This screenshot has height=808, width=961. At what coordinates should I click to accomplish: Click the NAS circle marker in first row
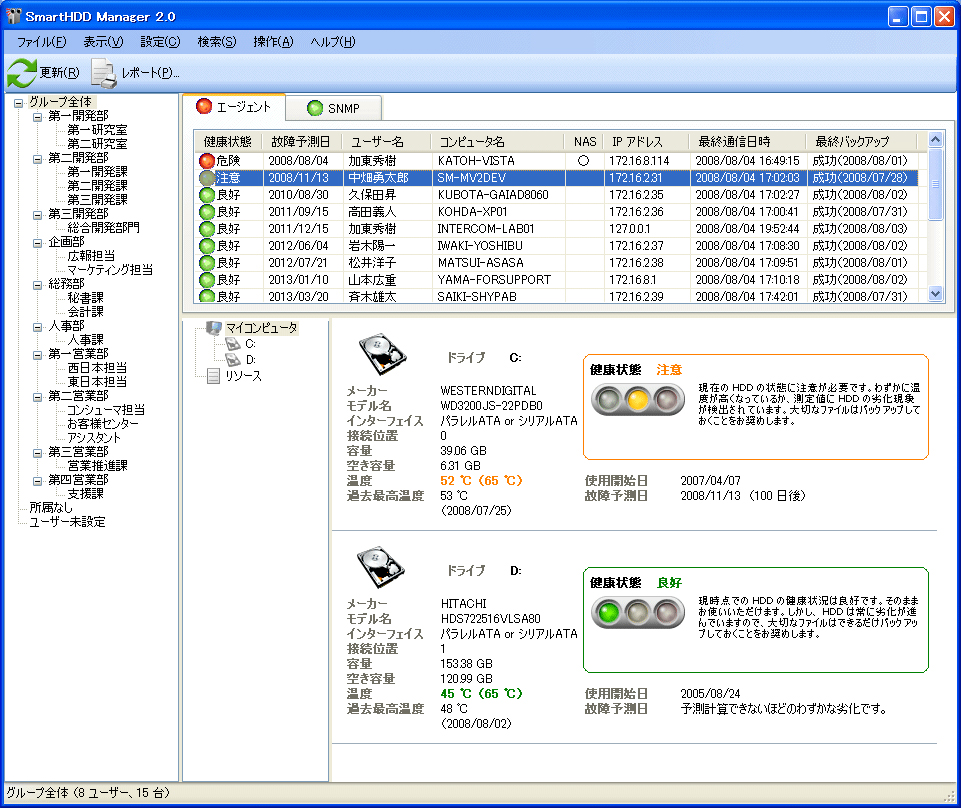click(x=583, y=160)
